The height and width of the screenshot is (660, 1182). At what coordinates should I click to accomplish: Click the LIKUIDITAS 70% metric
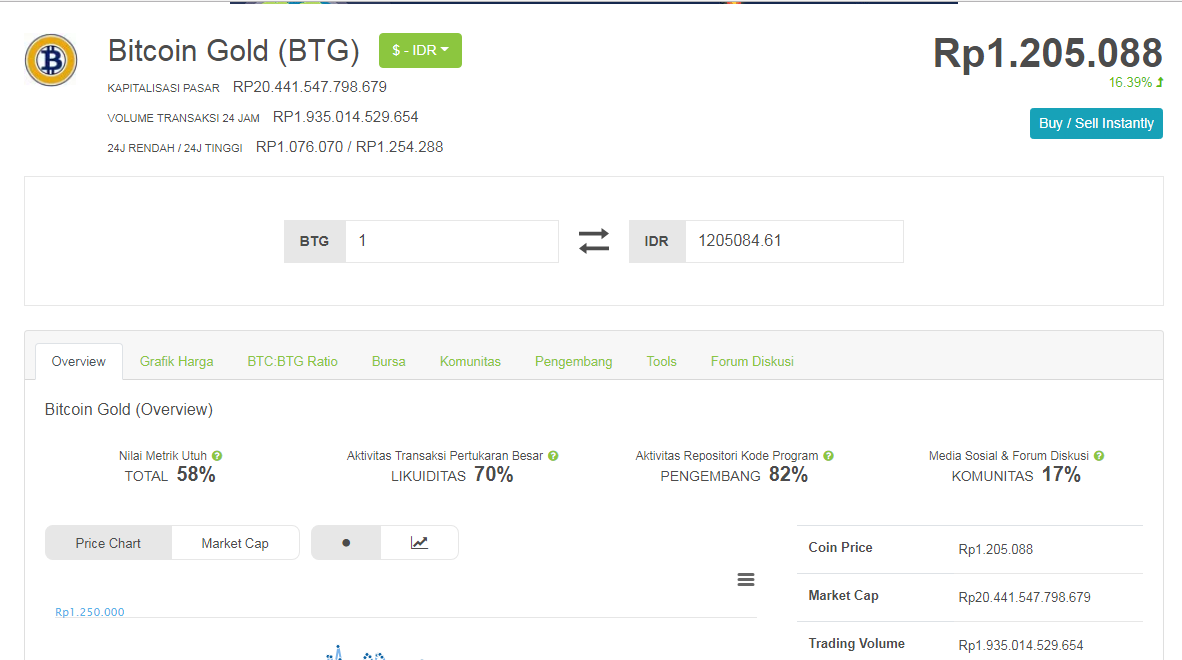[x=452, y=475]
